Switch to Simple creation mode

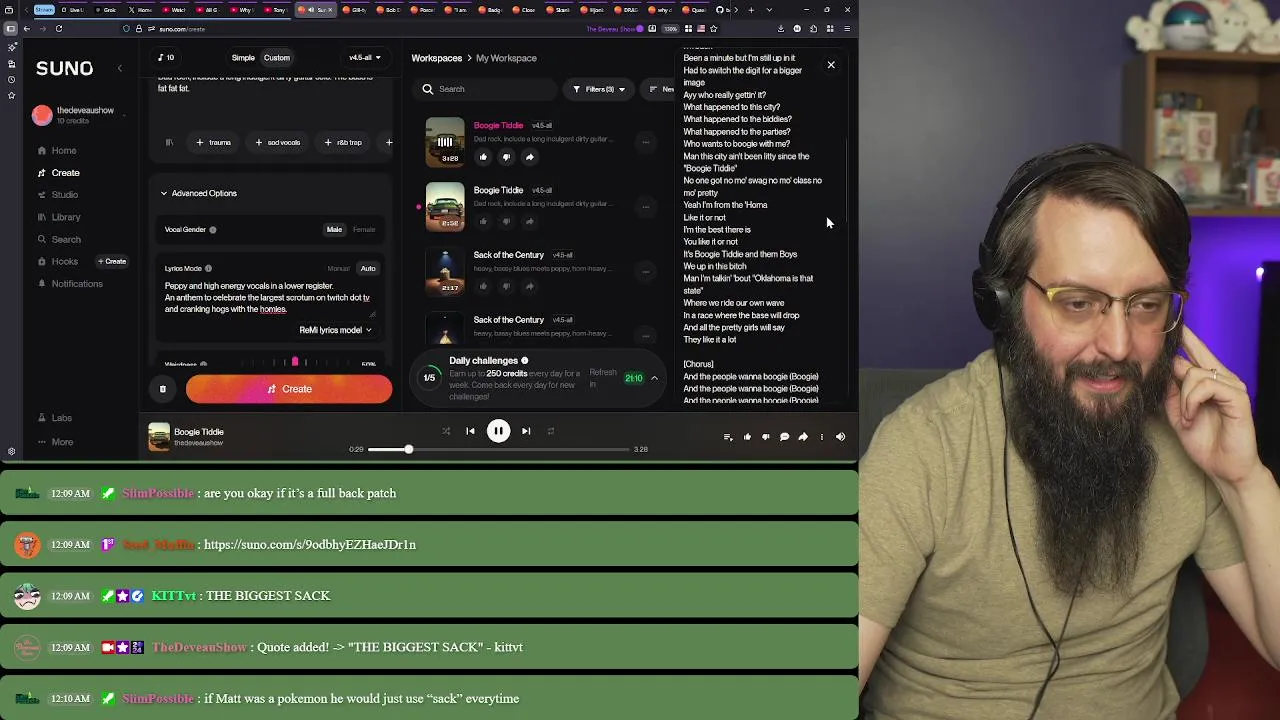click(243, 58)
